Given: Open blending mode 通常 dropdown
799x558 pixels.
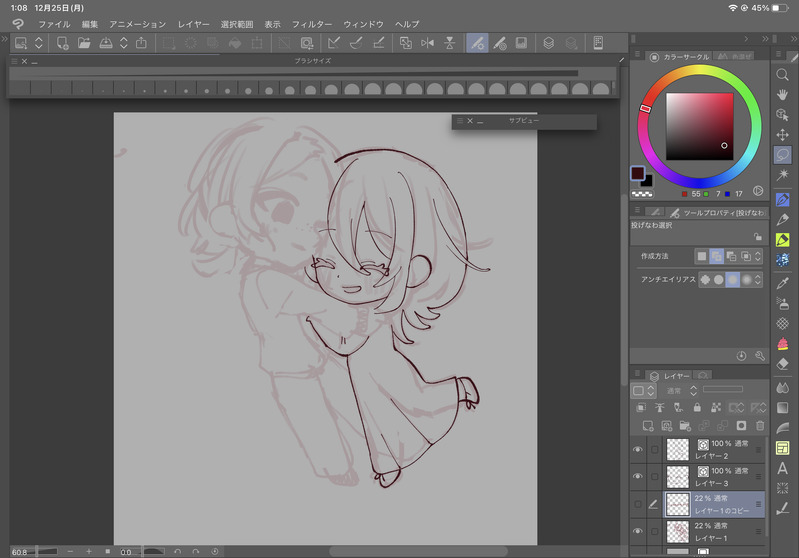Looking at the screenshot, I should pyautogui.click(x=682, y=391).
